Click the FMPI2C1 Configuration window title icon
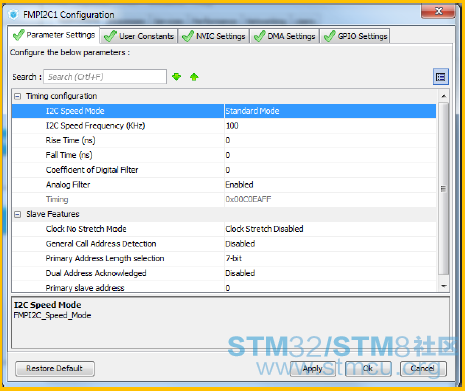Viewport: 465px width, 392px height. [14, 15]
